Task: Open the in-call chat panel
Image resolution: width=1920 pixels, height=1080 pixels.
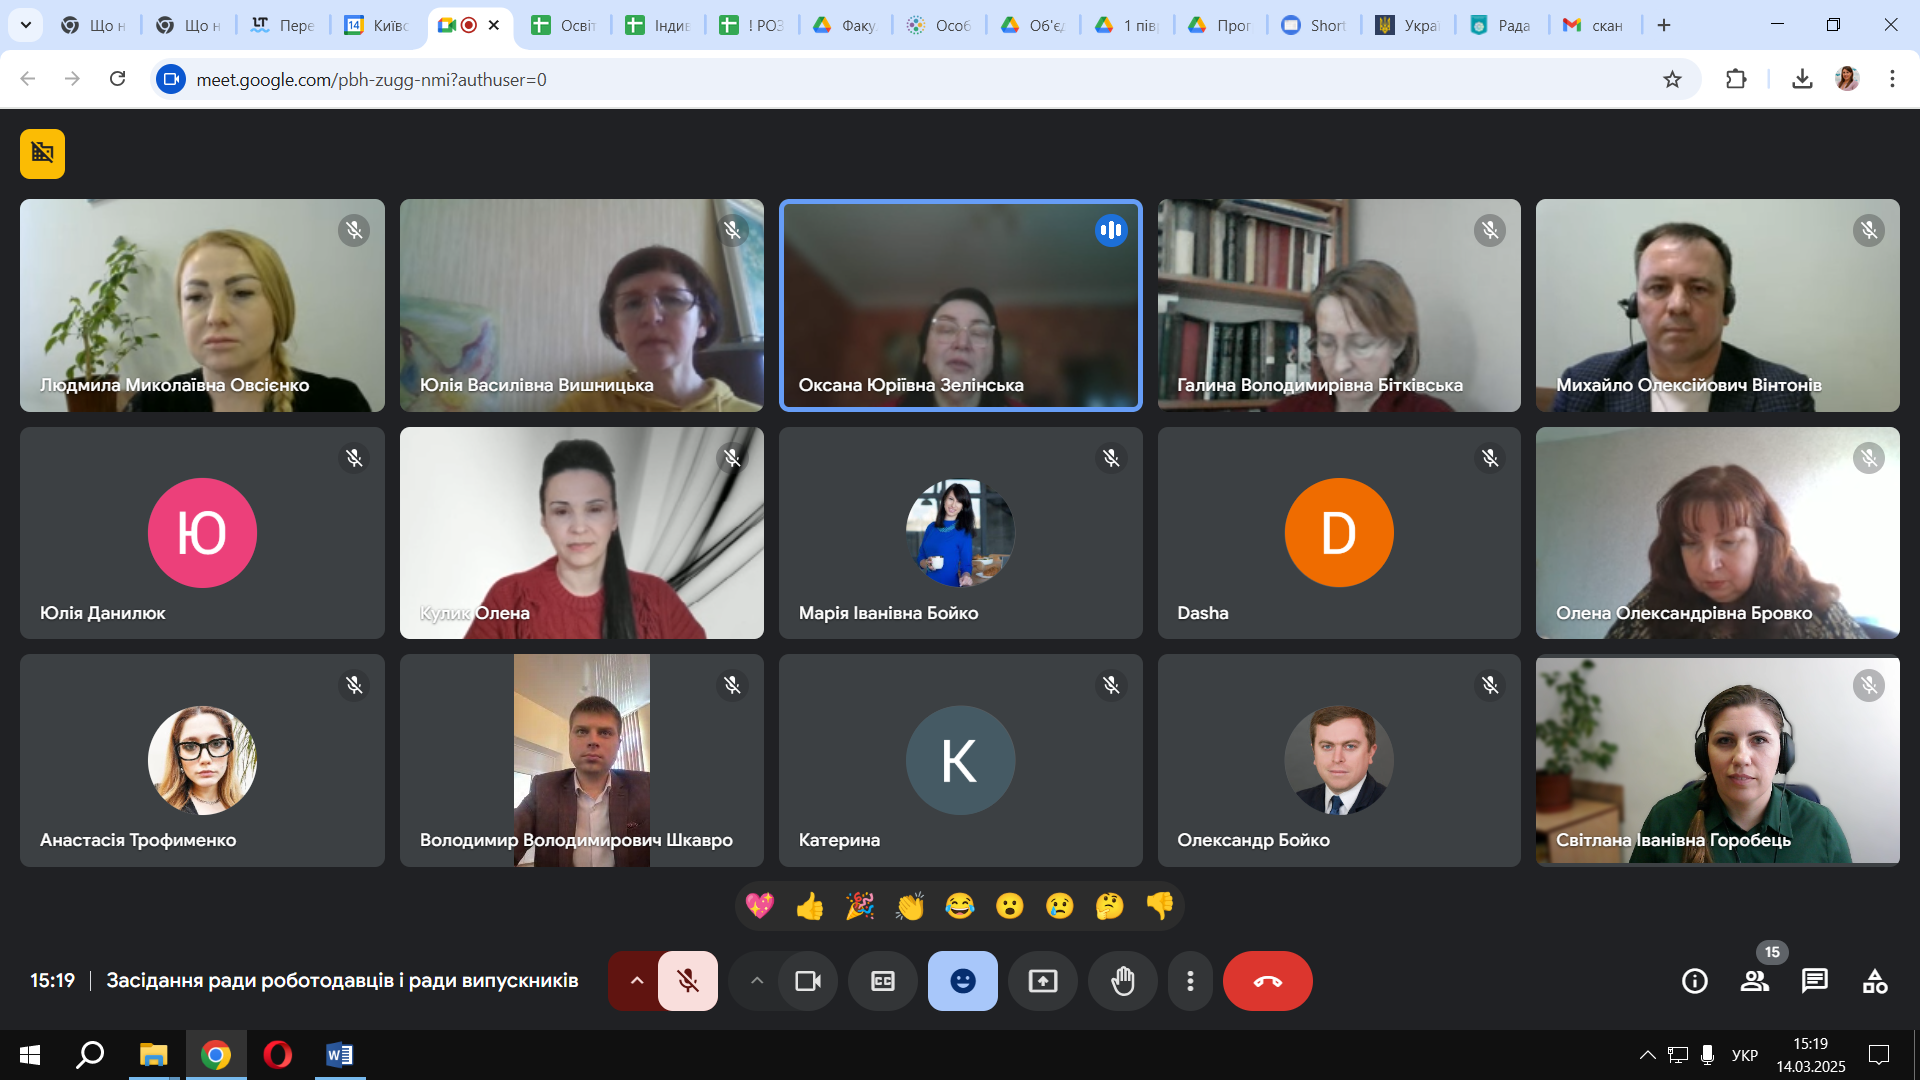Action: 1814,981
